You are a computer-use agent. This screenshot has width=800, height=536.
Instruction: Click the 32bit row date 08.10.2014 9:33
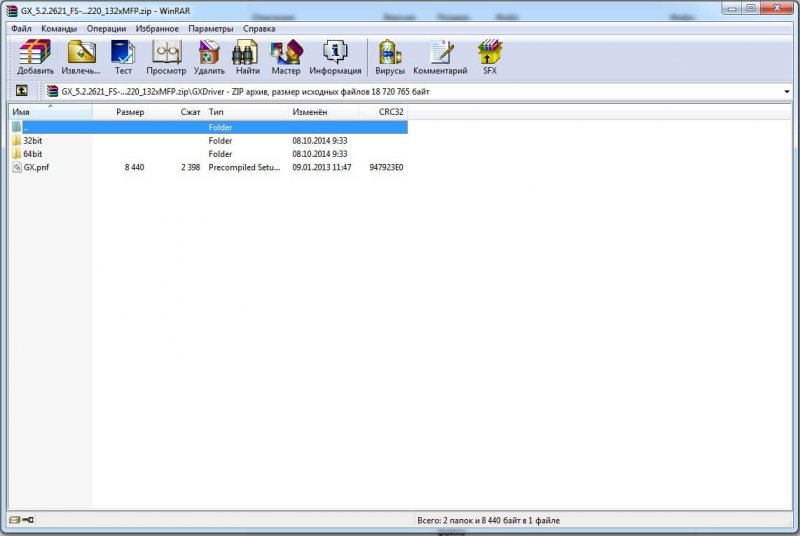tap(320, 141)
